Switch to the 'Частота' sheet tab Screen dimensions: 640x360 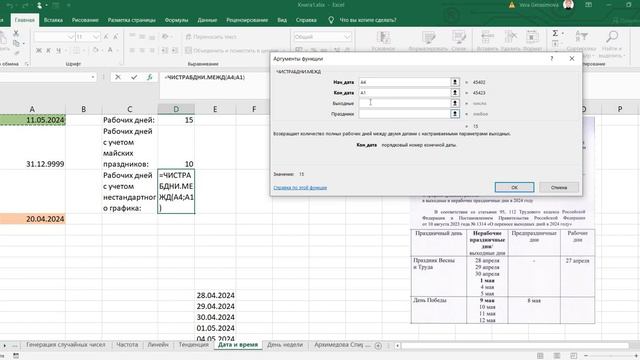tap(127, 344)
